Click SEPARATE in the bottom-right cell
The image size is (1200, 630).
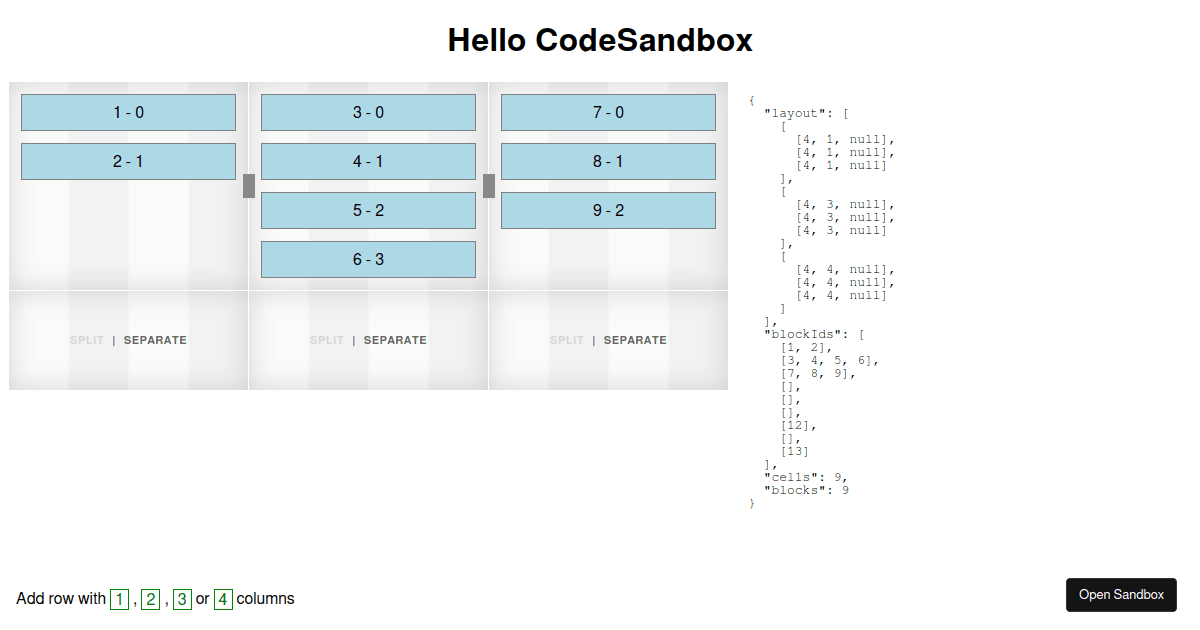point(635,340)
